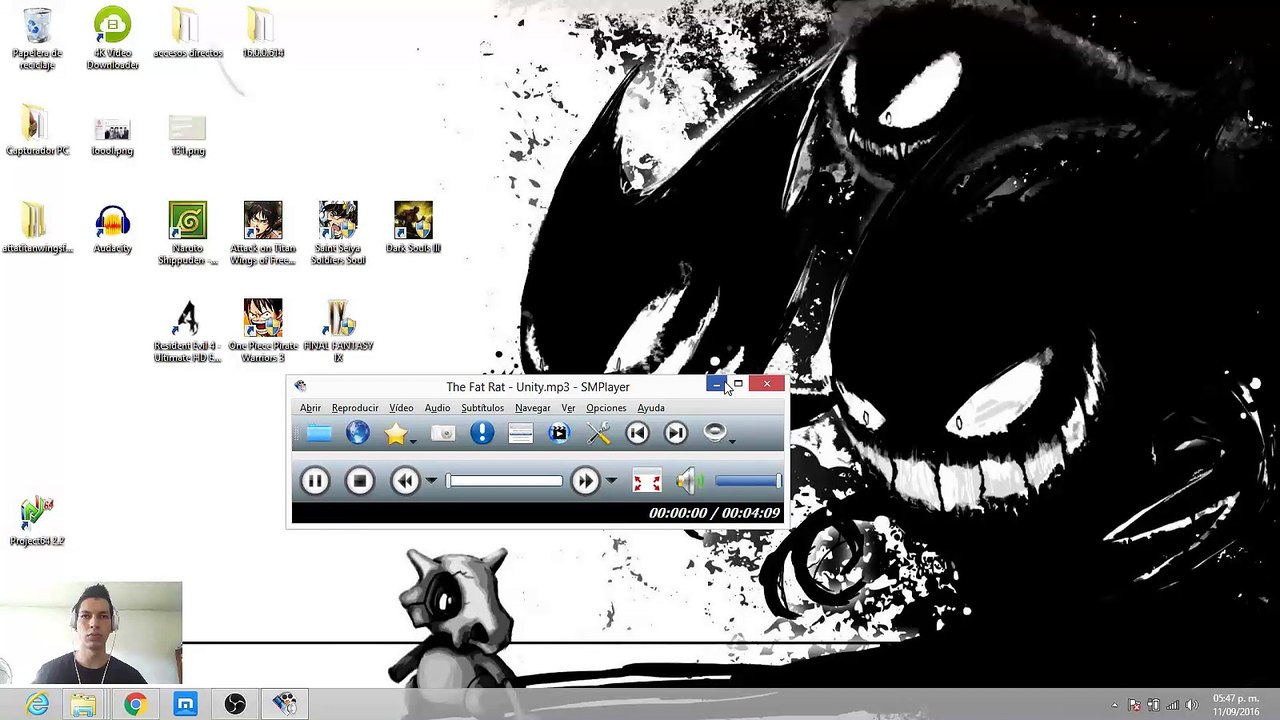The height and width of the screenshot is (720, 1280).
Task: Open the Ayuda menu
Action: point(651,408)
